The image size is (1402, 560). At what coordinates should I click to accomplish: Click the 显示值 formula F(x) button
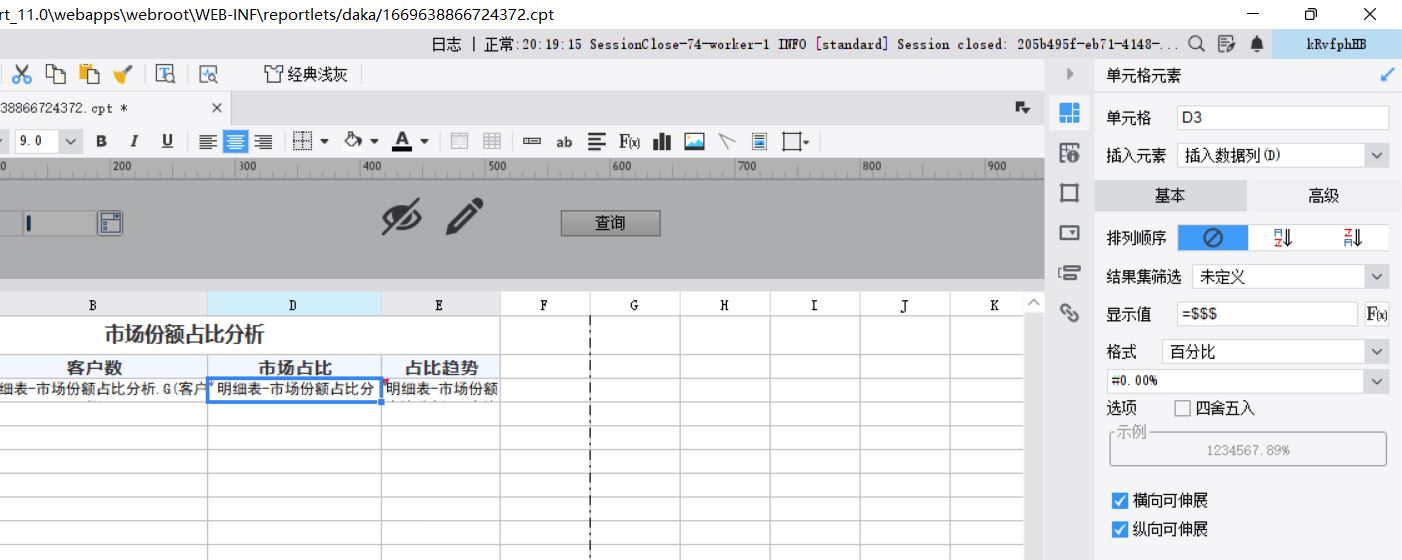1377,314
